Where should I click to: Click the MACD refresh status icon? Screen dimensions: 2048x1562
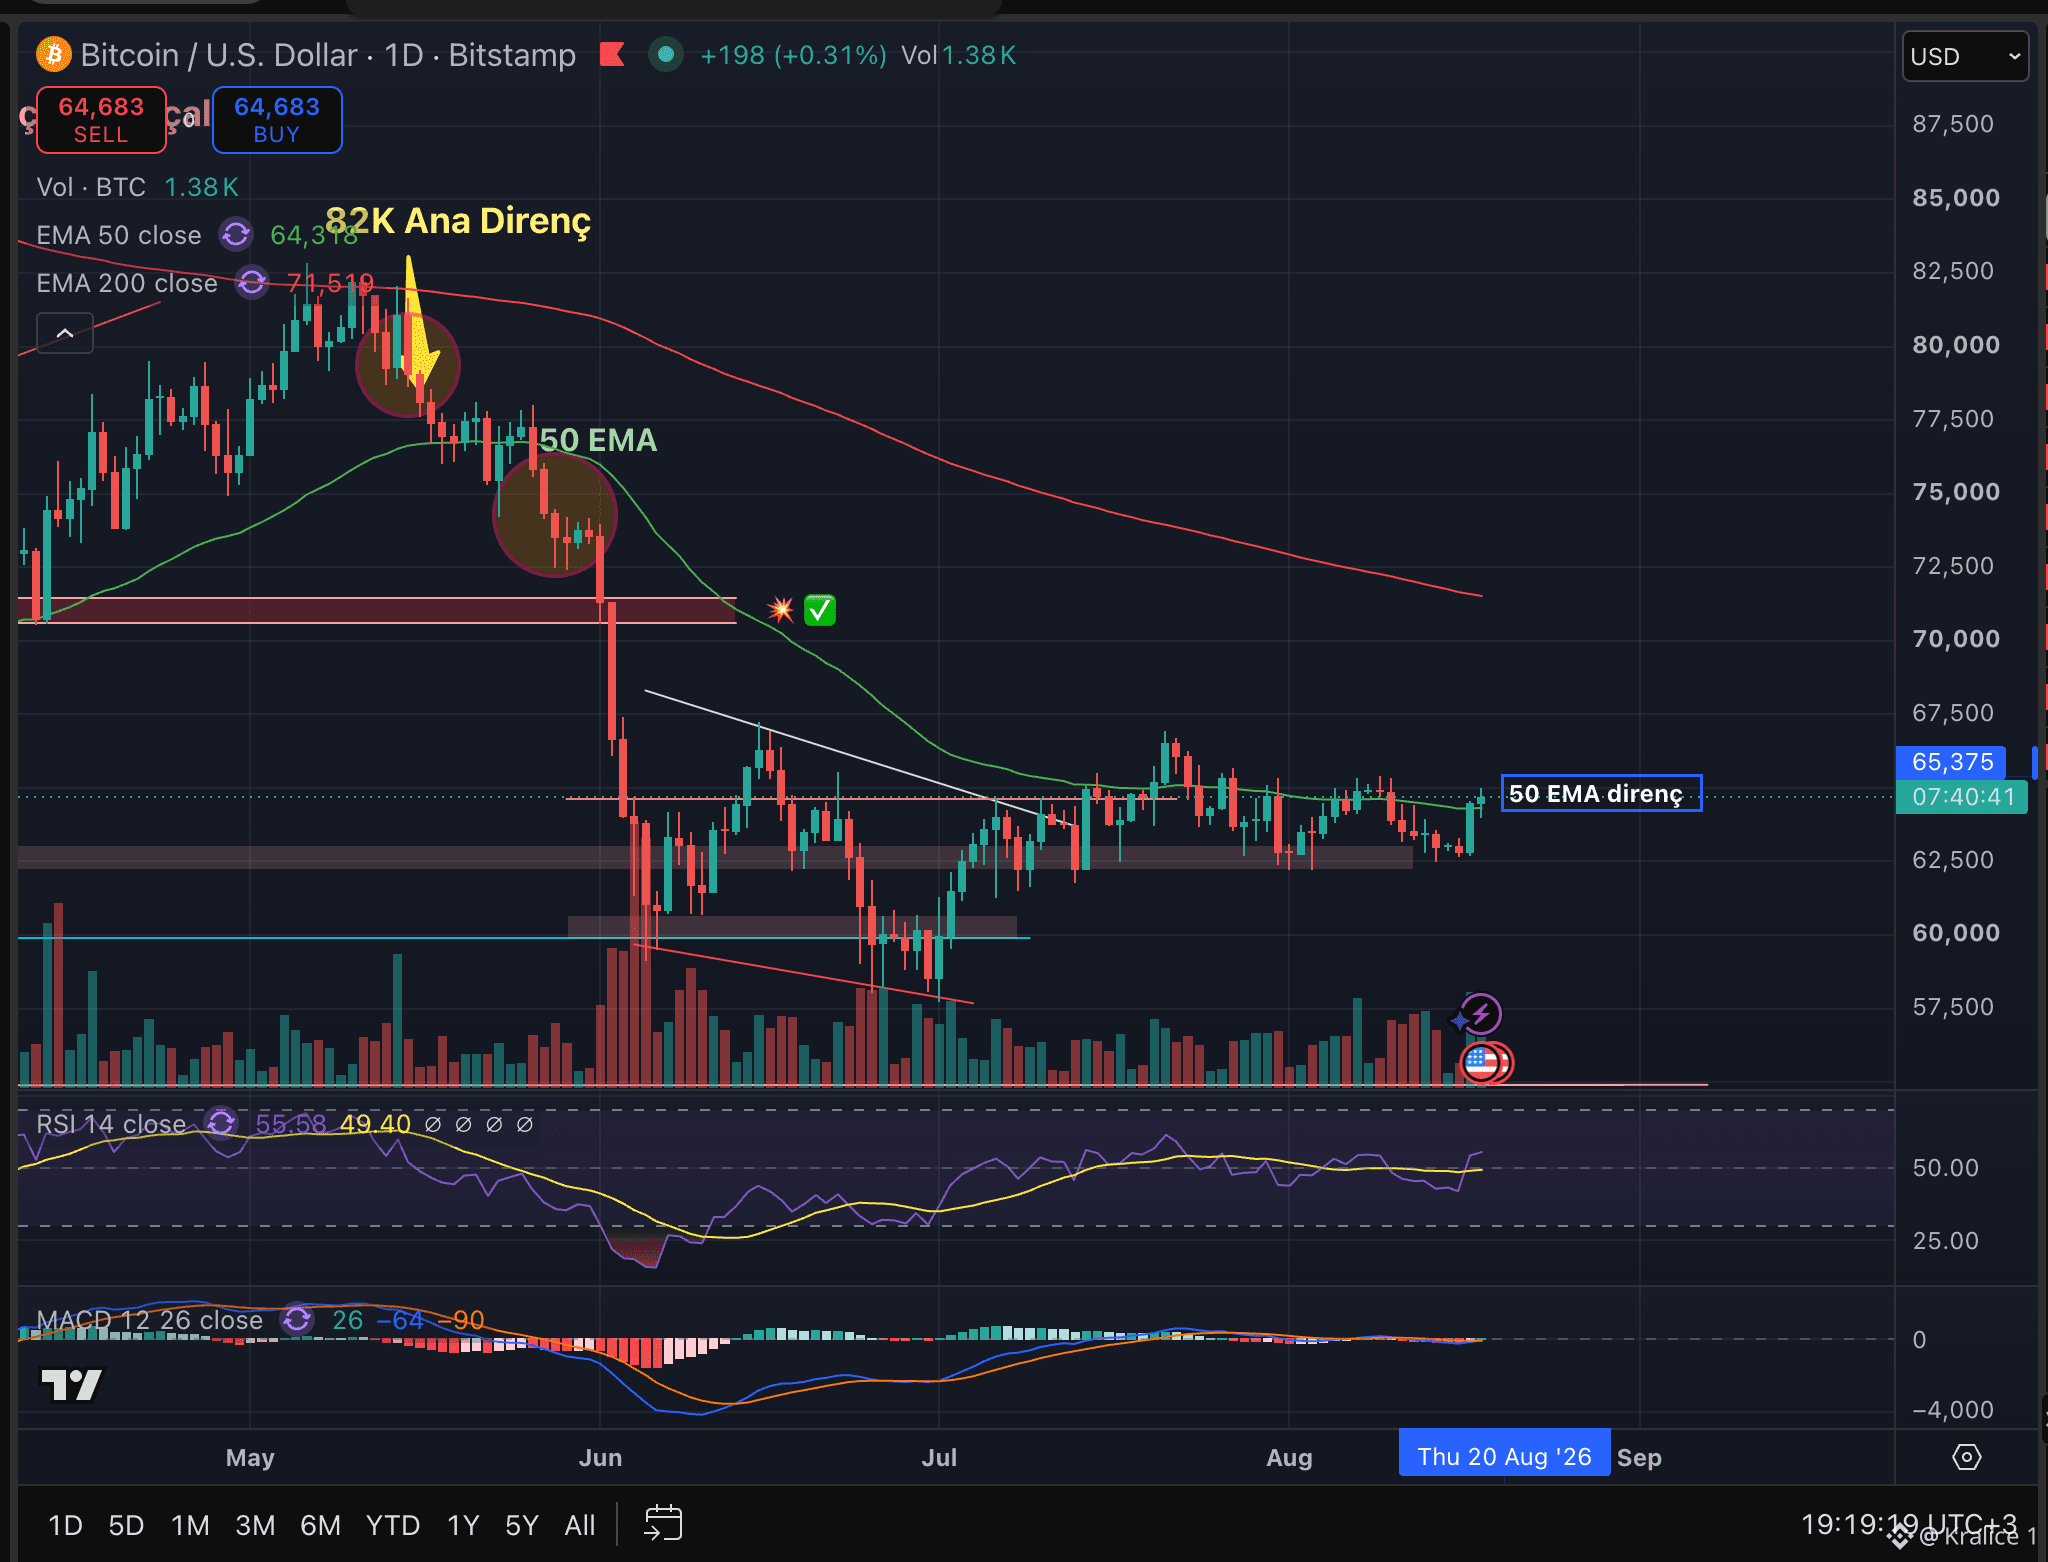click(297, 1319)
